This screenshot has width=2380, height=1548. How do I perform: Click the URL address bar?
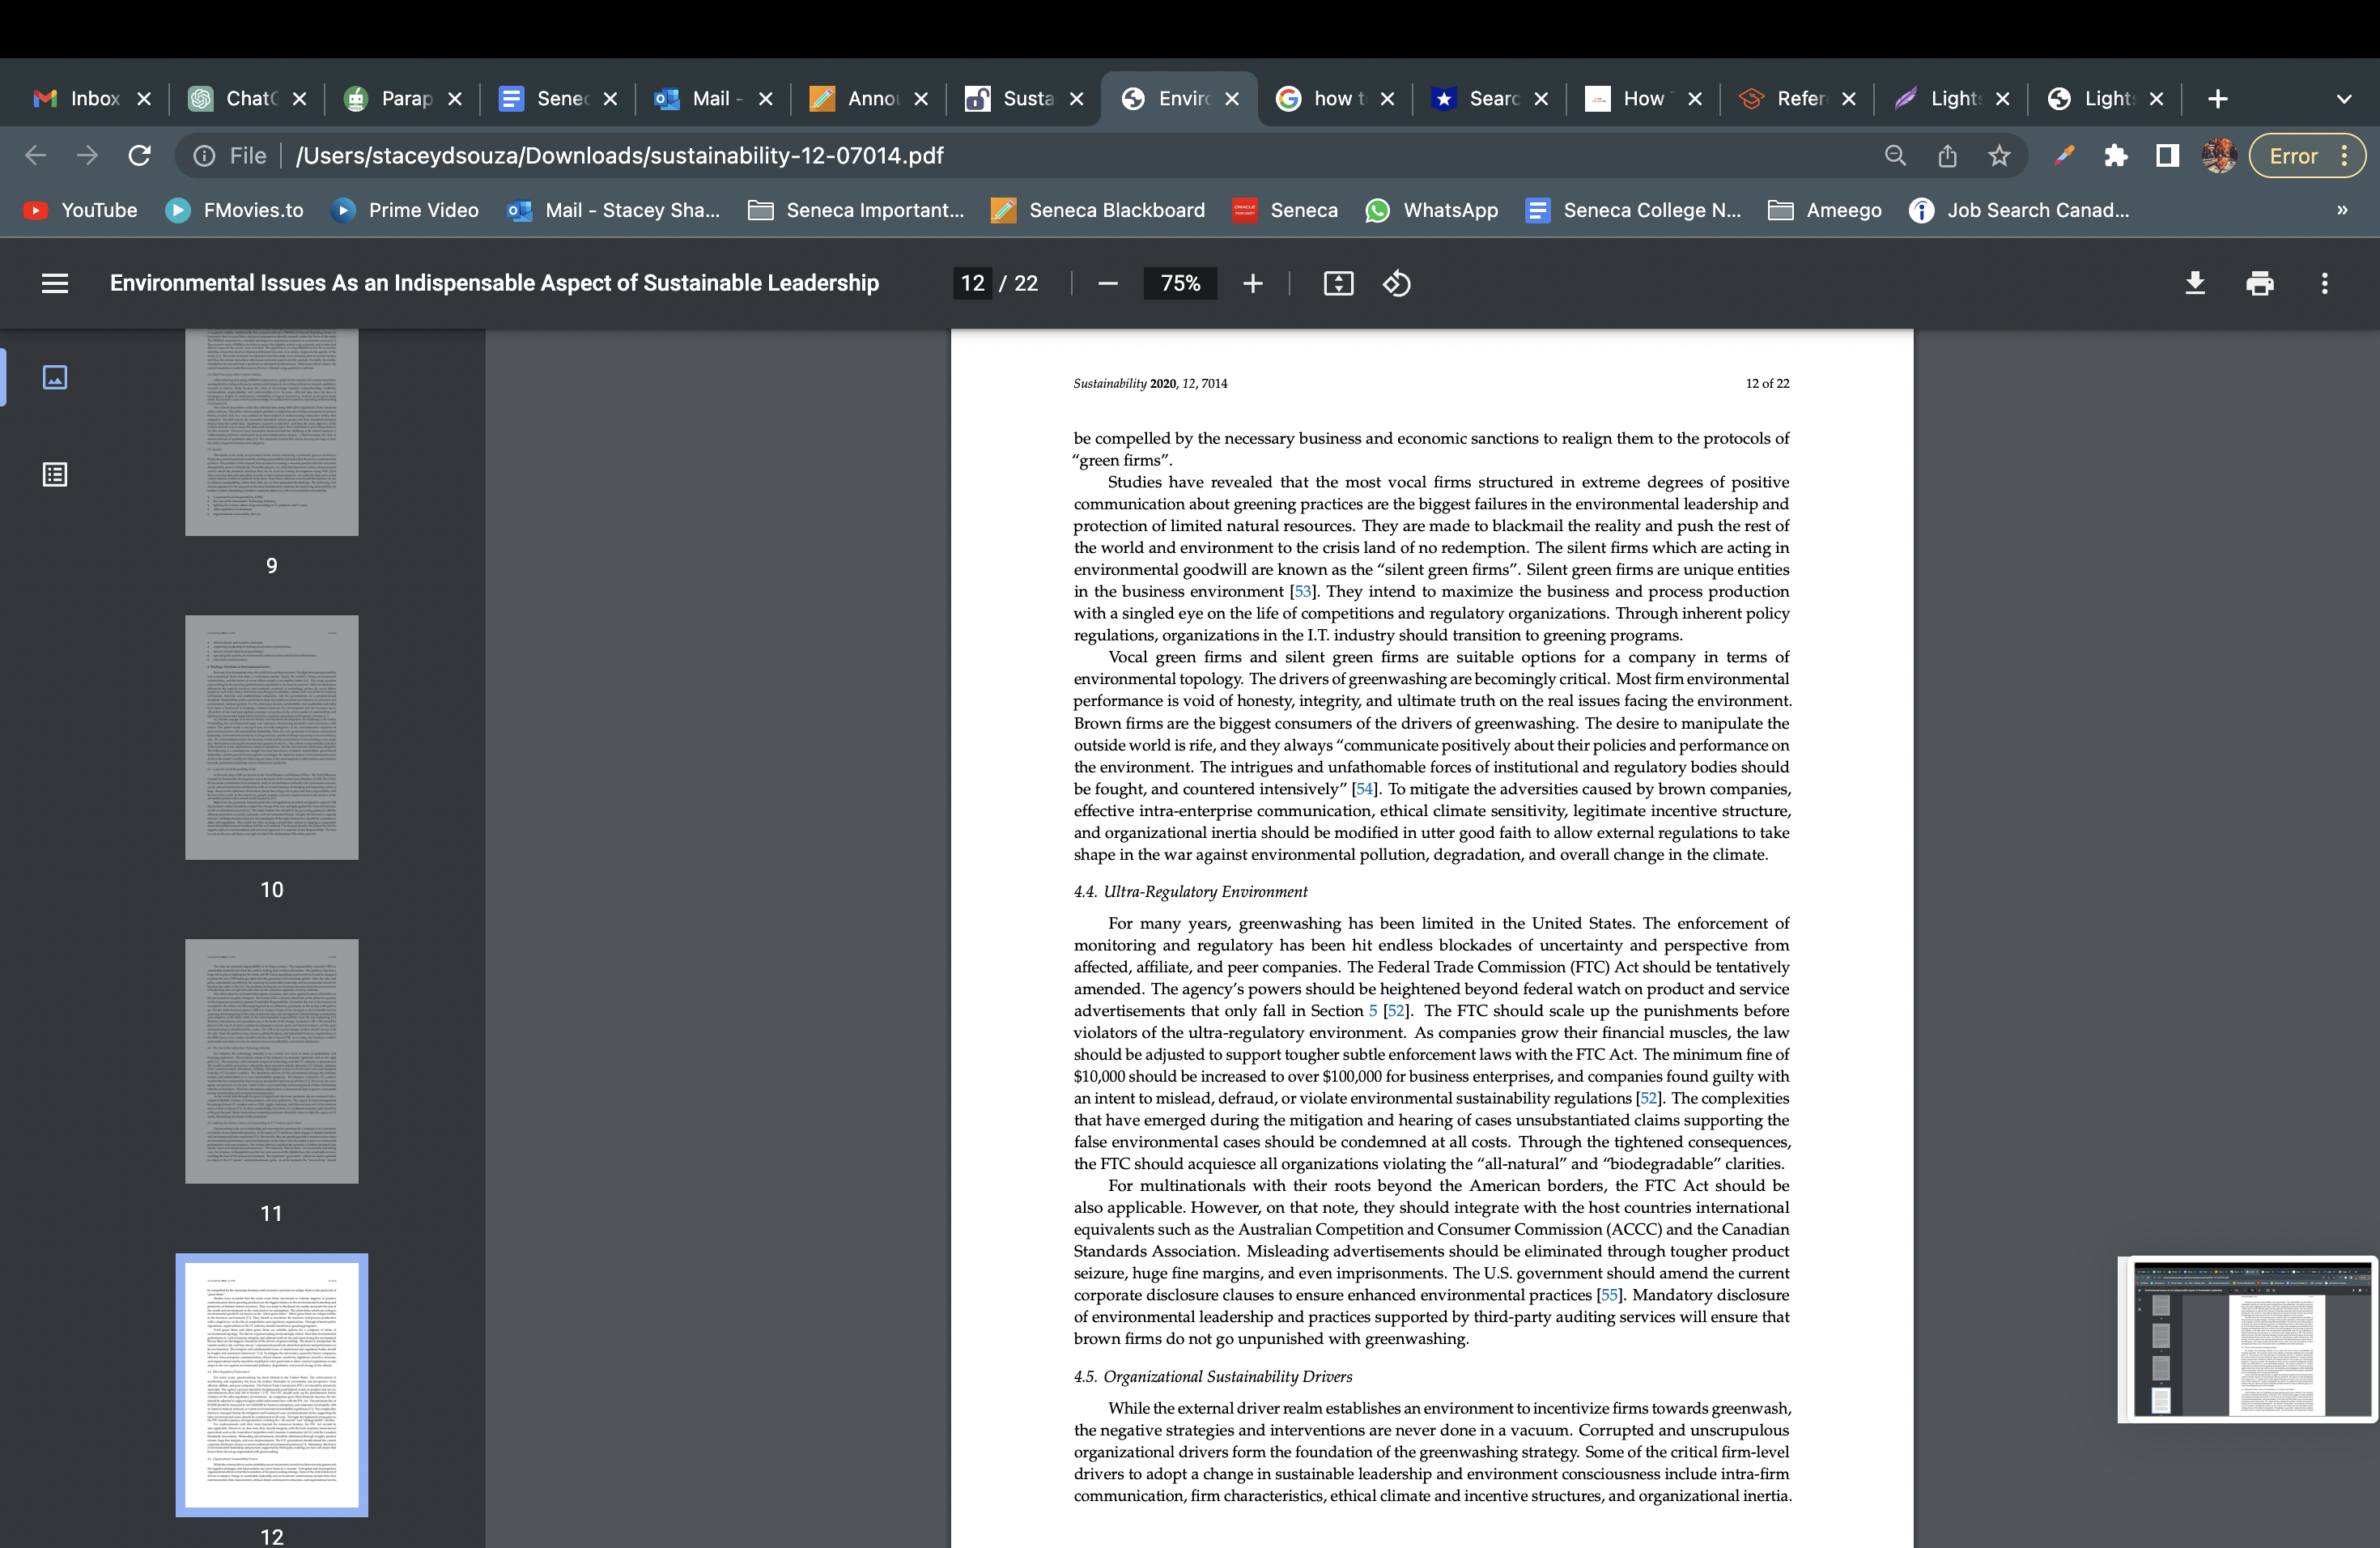[x=1080, y=156]
